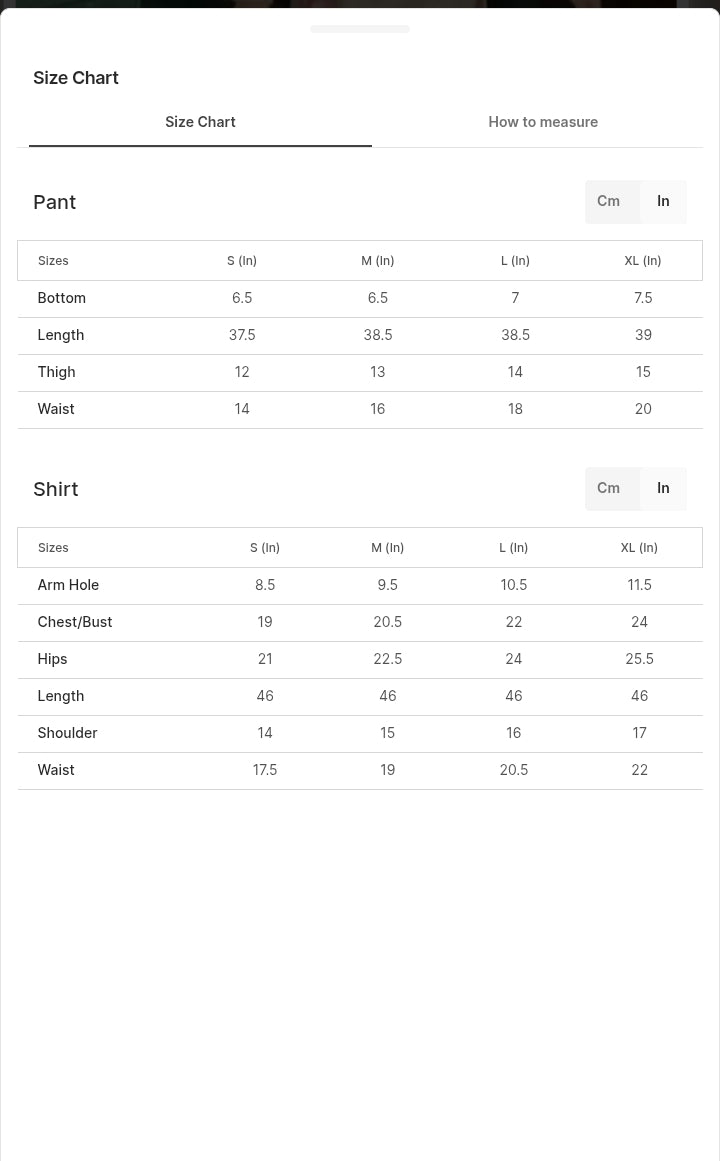
Task: Click the Pant Thigh row label
Action: [x=56, y=372]
